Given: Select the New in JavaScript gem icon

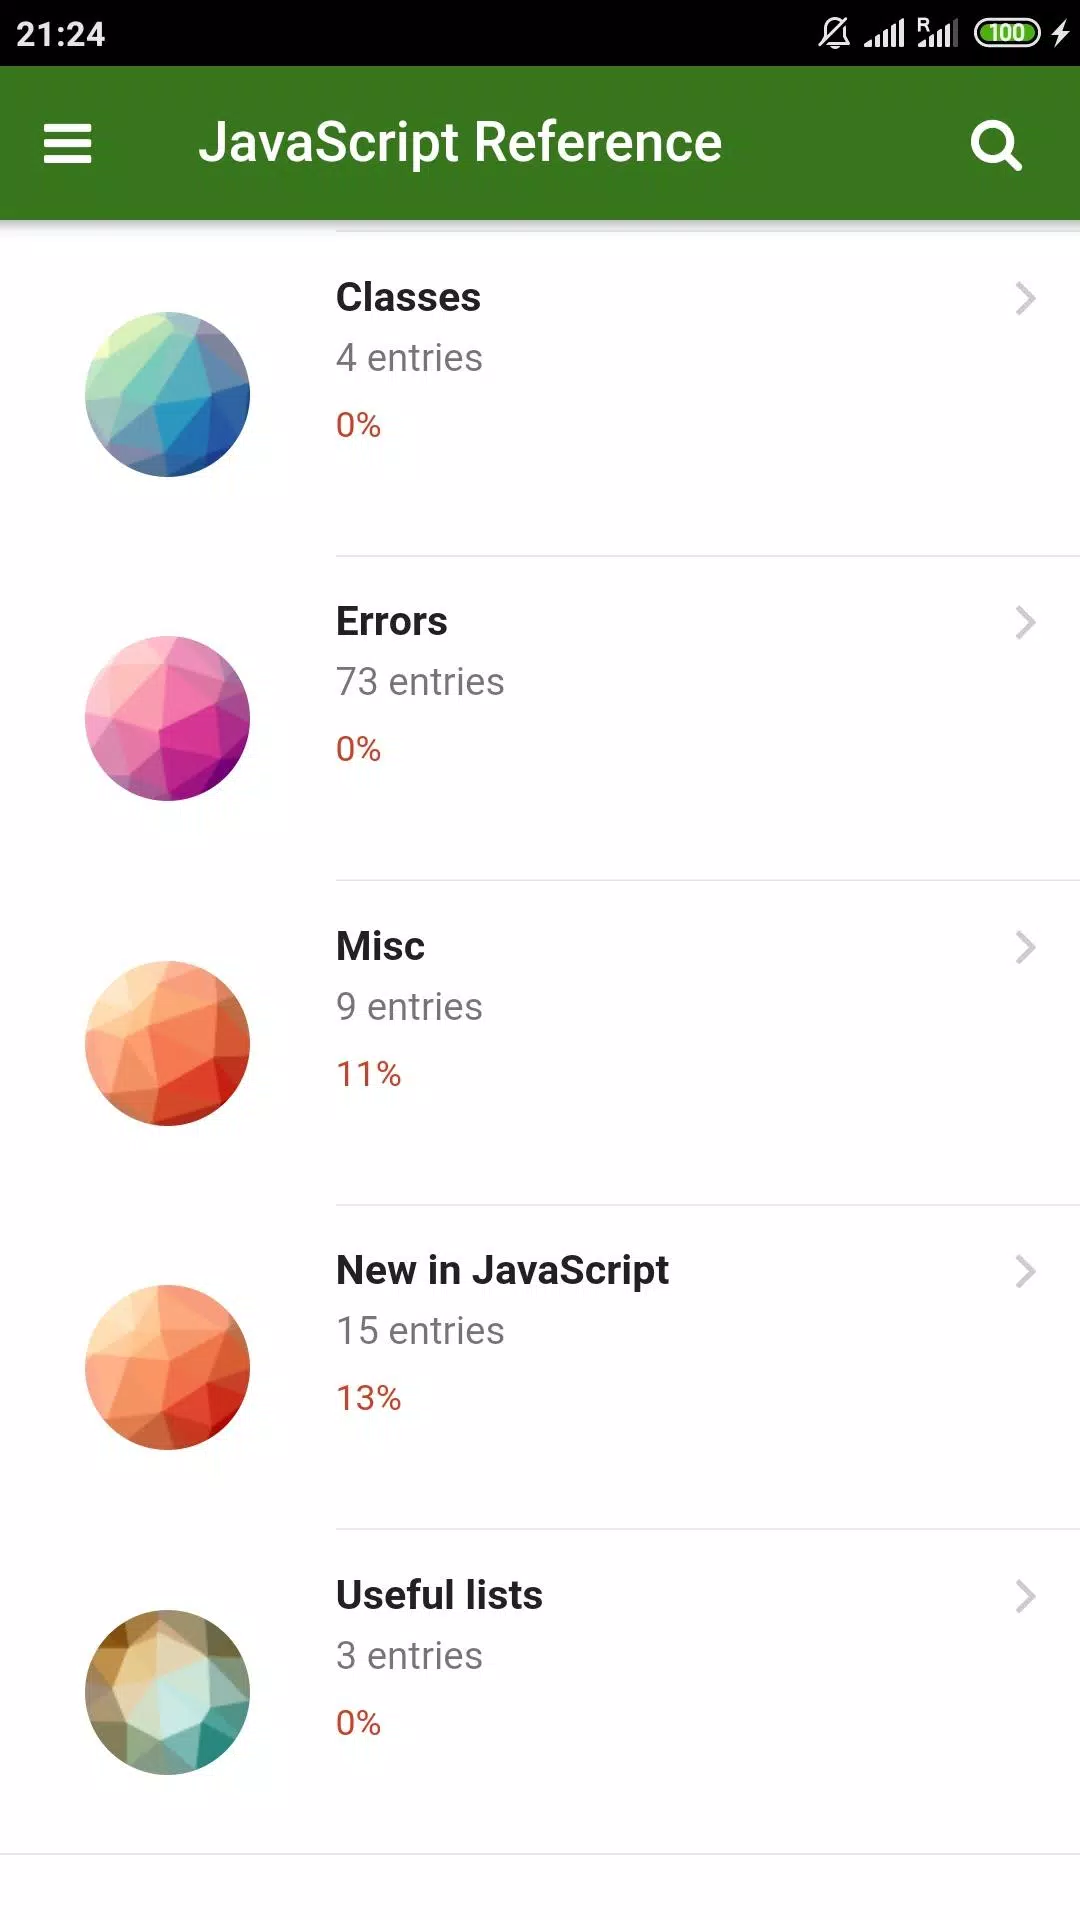Looking at the screenshot, I should [x=167, y=1367].
